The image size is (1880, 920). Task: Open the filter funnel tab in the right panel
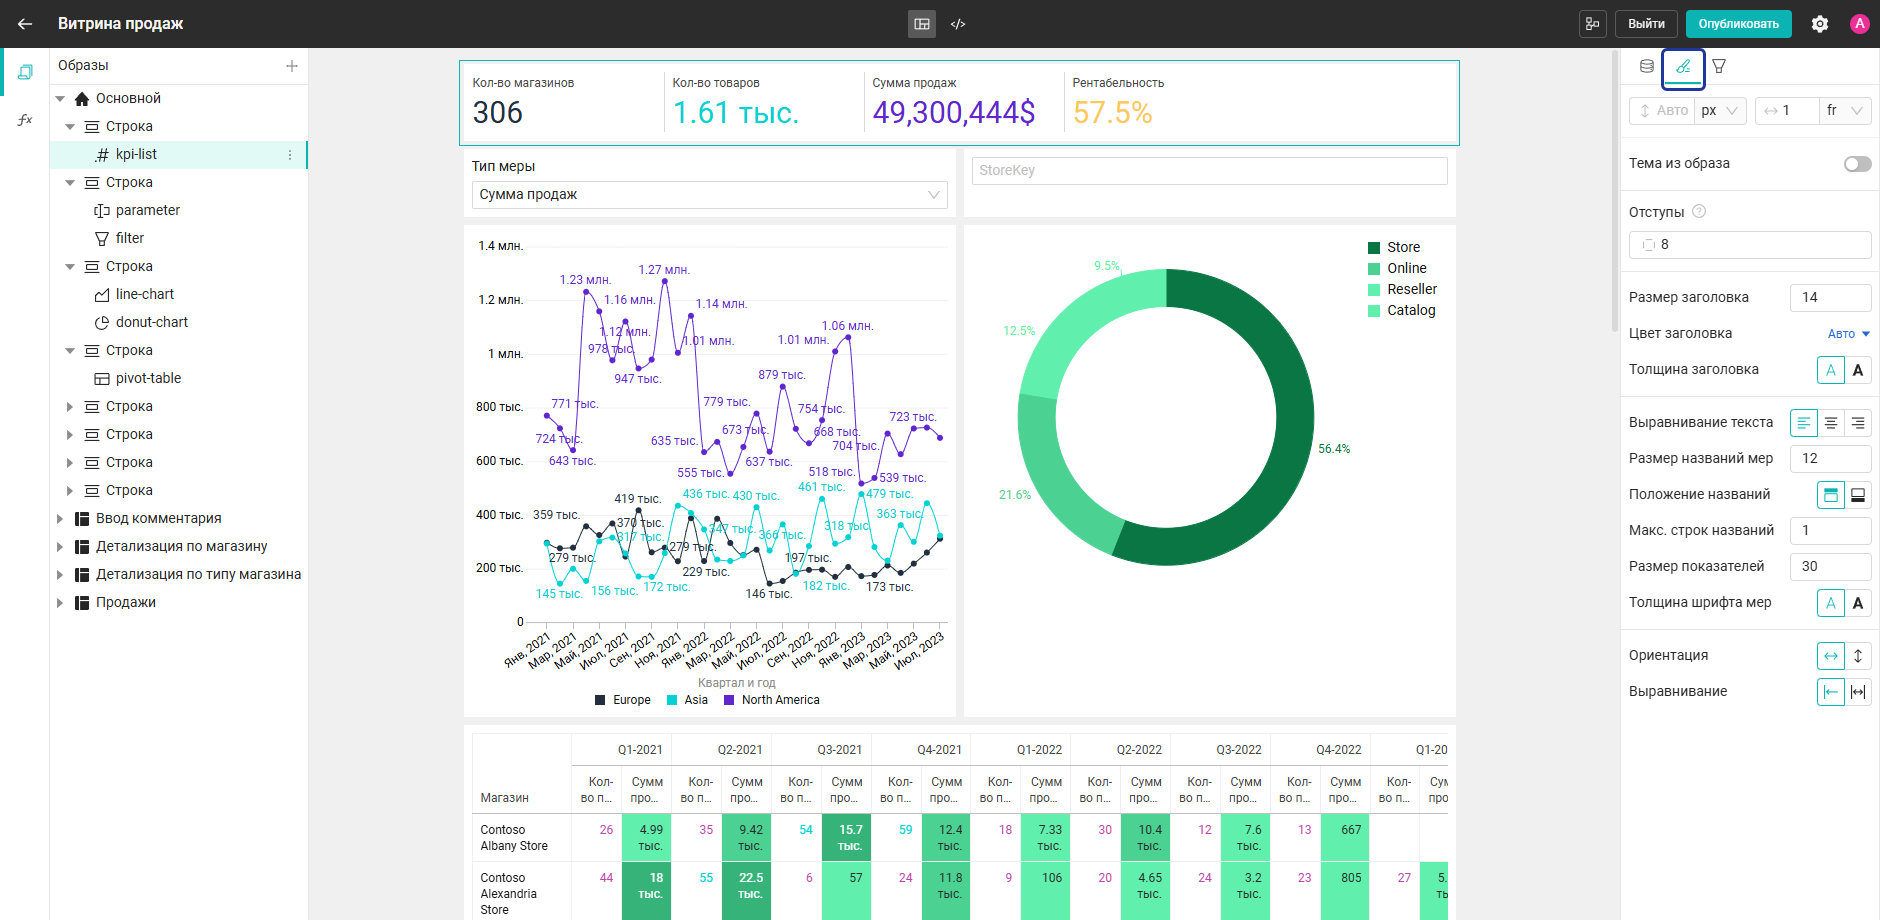[x=1719, y=66]
